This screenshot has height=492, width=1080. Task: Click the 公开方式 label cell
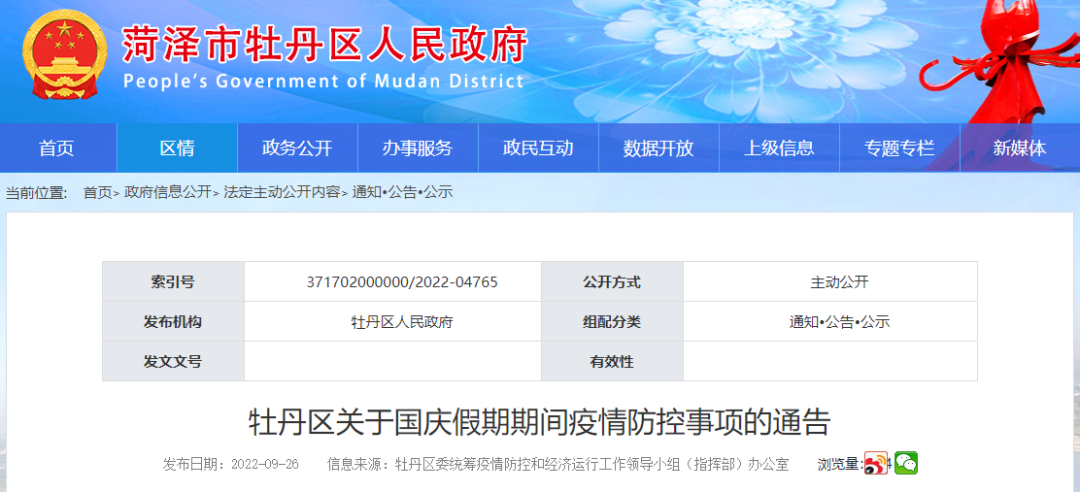pos(612,282)
